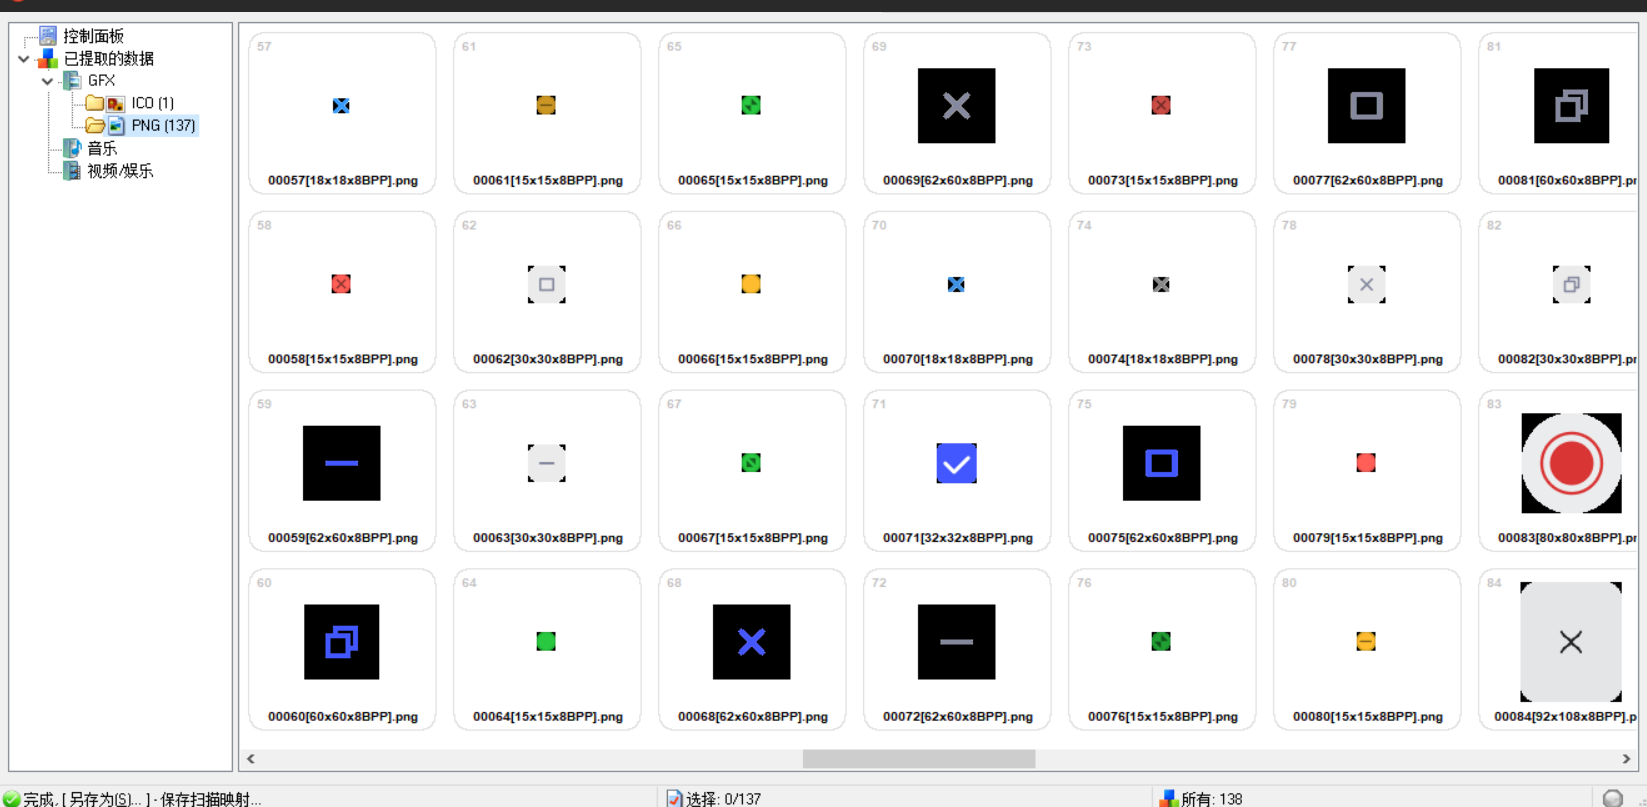Pick the blue restore-window icon 00060
This screenshot has width=1647, height=807.
coord(341,642)
